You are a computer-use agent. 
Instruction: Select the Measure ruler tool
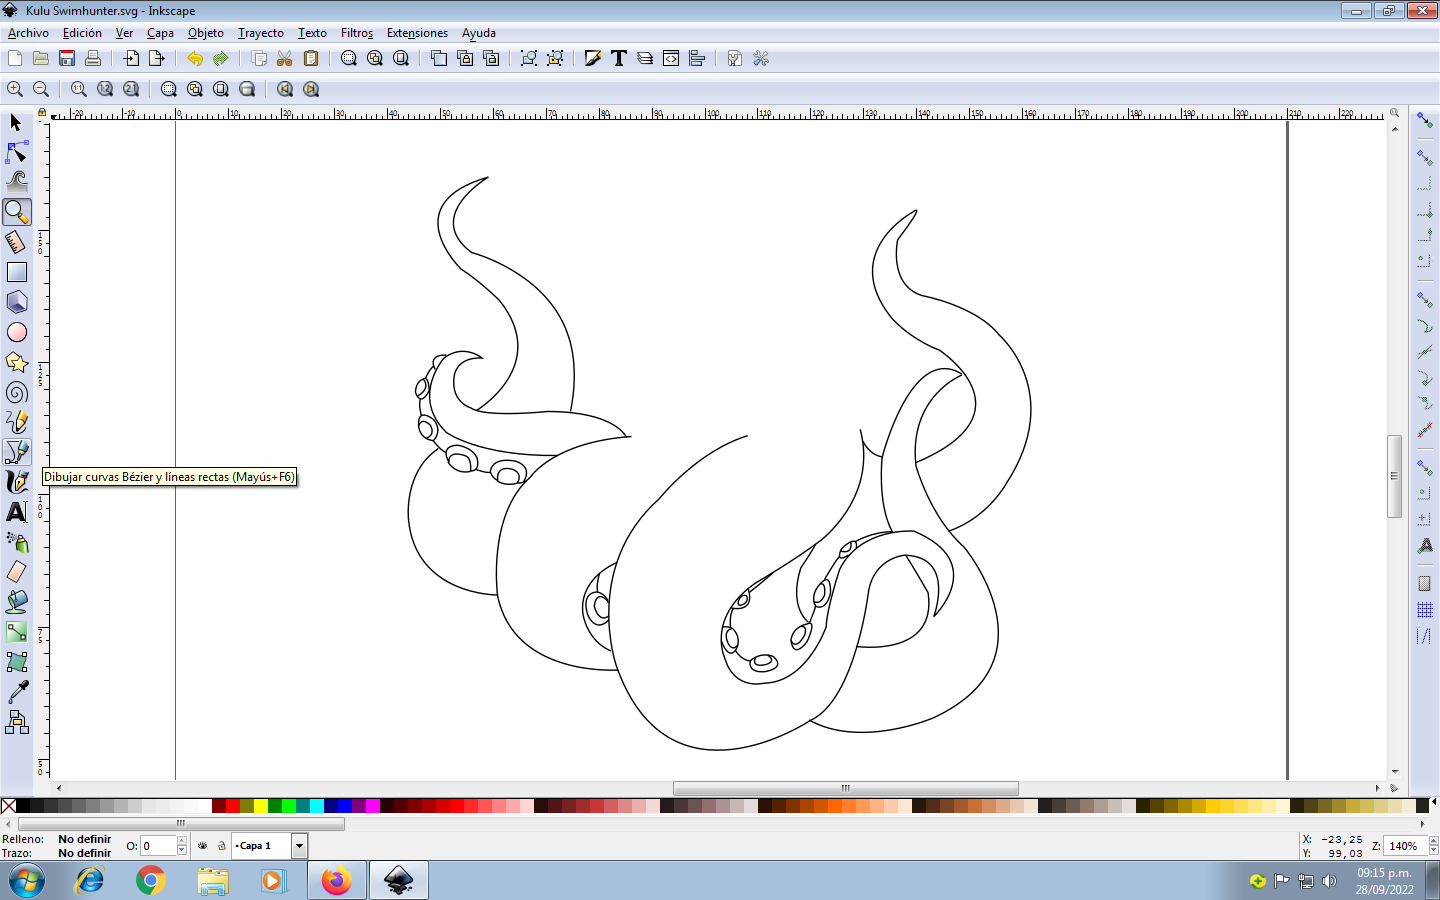16,242
